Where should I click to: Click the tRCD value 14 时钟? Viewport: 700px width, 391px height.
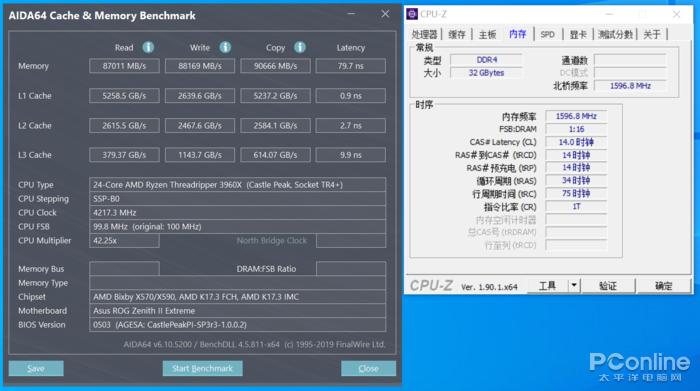click(x=576, y=155)
